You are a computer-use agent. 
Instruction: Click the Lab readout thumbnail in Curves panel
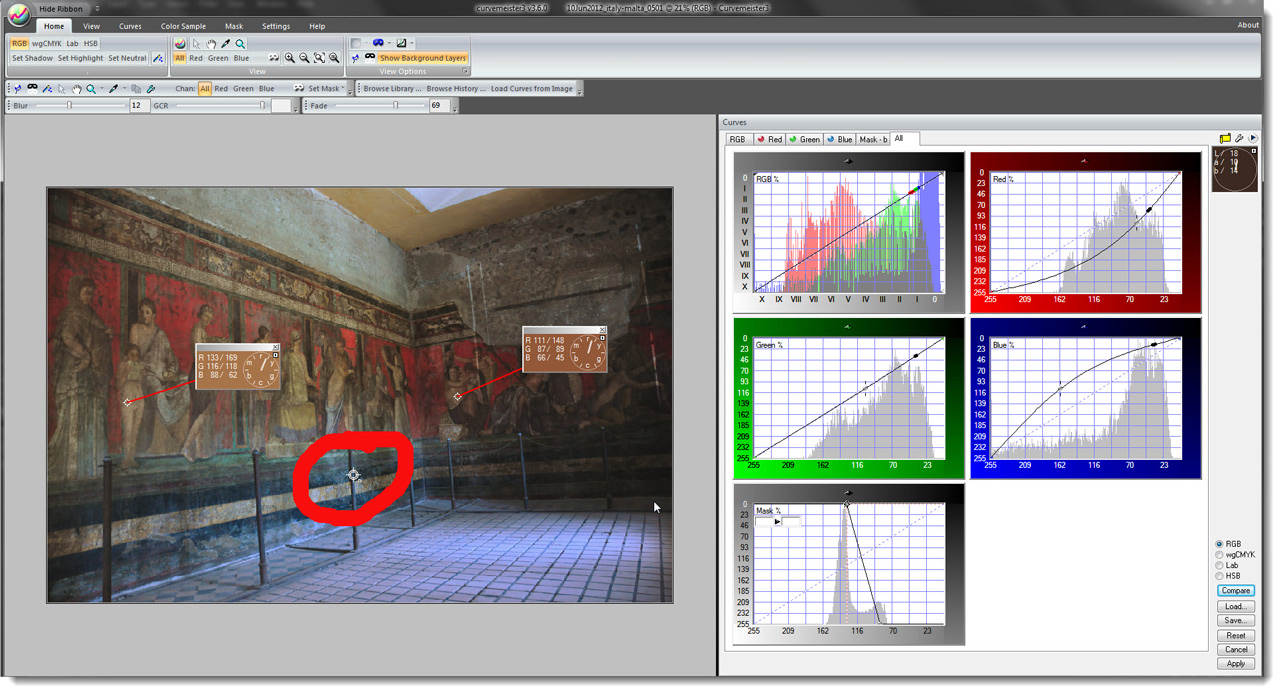click(1235, 170)
